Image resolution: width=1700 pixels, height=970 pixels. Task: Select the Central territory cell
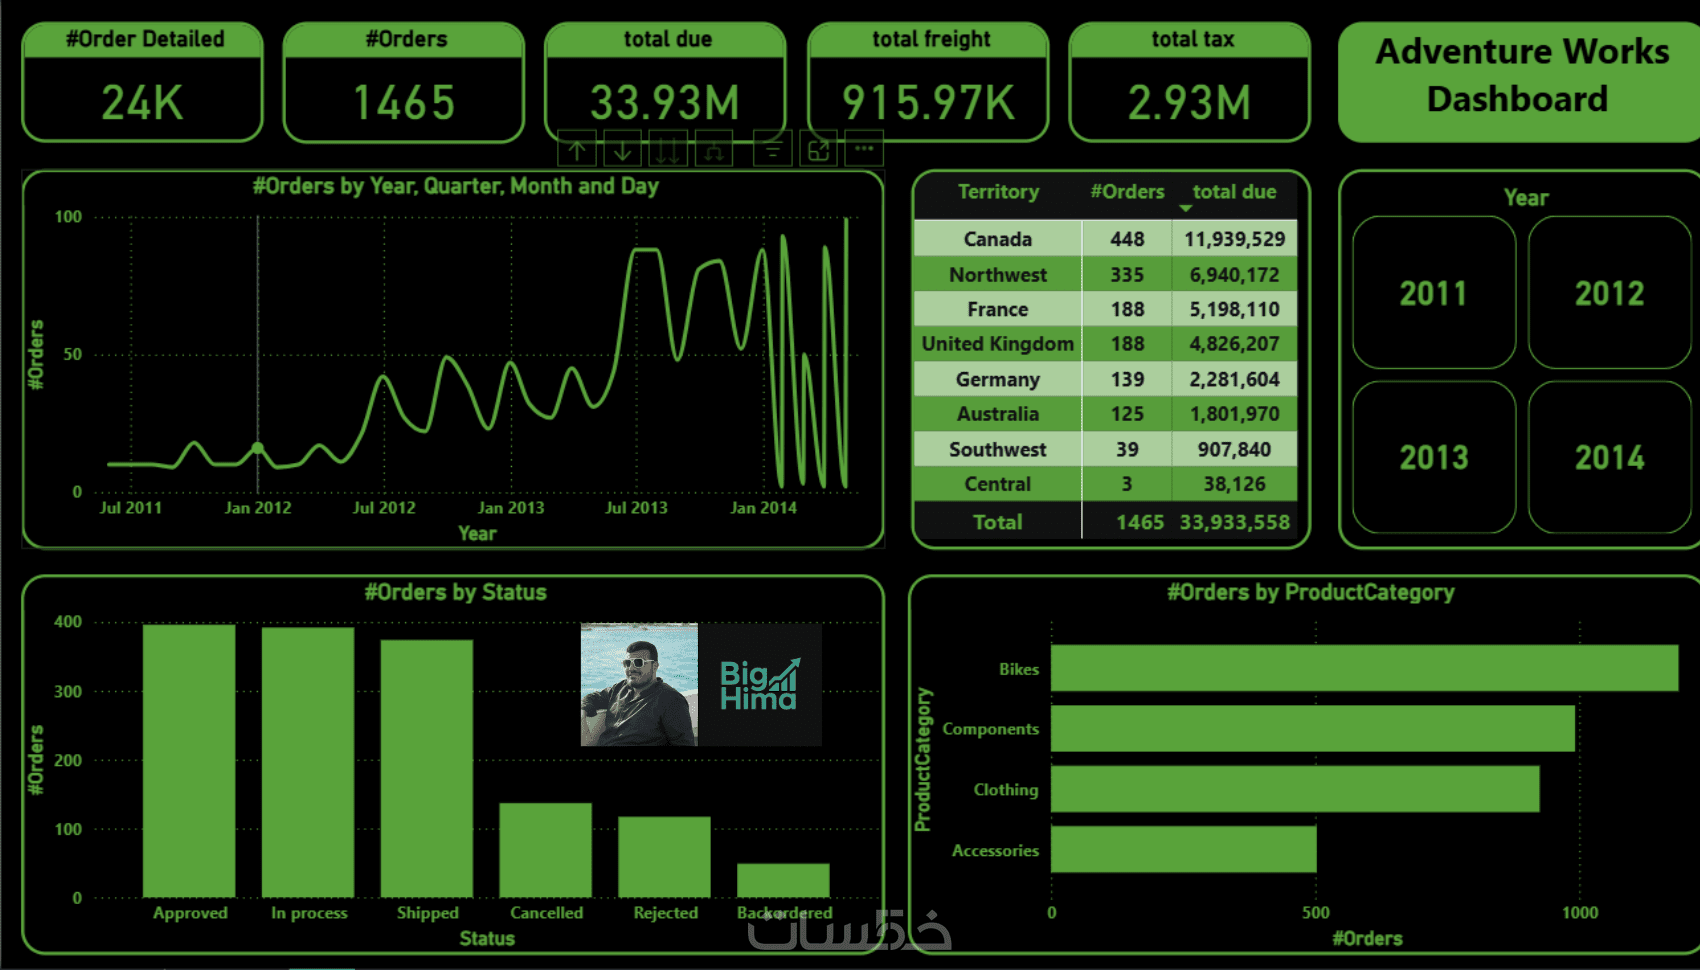click(x=998, y=484)
